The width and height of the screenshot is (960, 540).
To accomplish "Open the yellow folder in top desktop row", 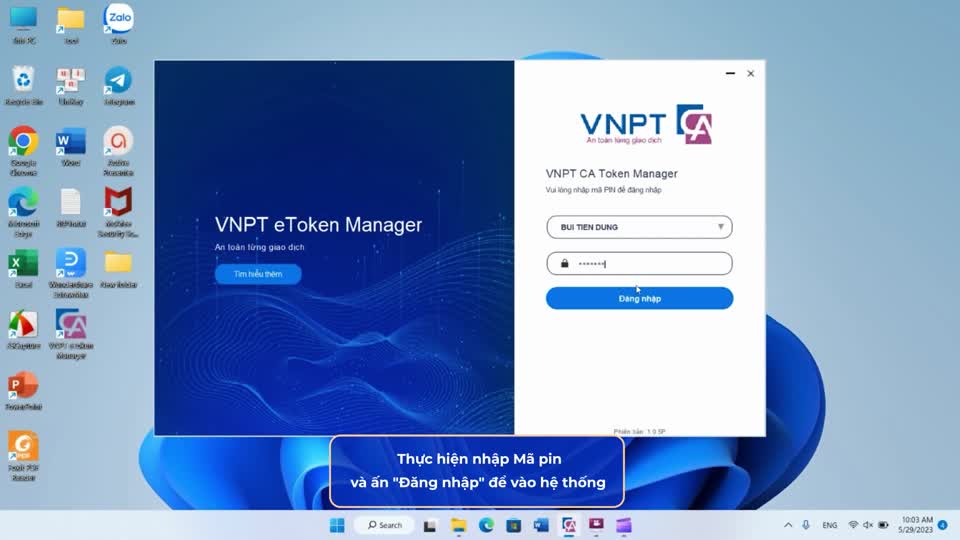I will pos(70,23).
